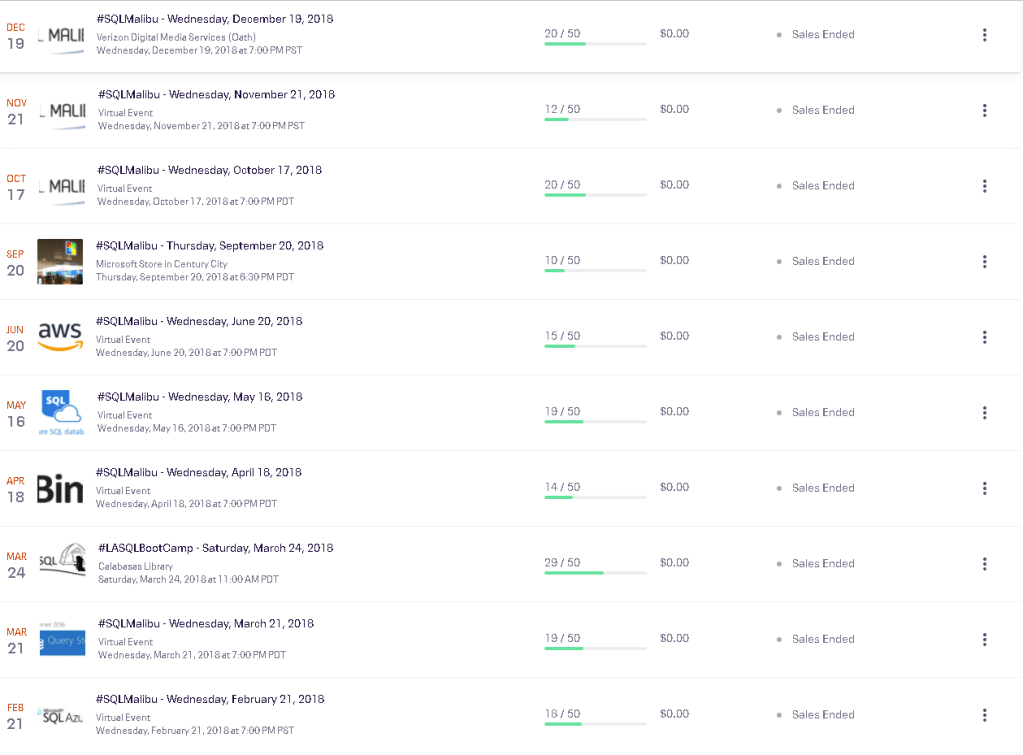1023x755 pixels.
Task: Open options menu for February 21 event
Action: (984, 715)
